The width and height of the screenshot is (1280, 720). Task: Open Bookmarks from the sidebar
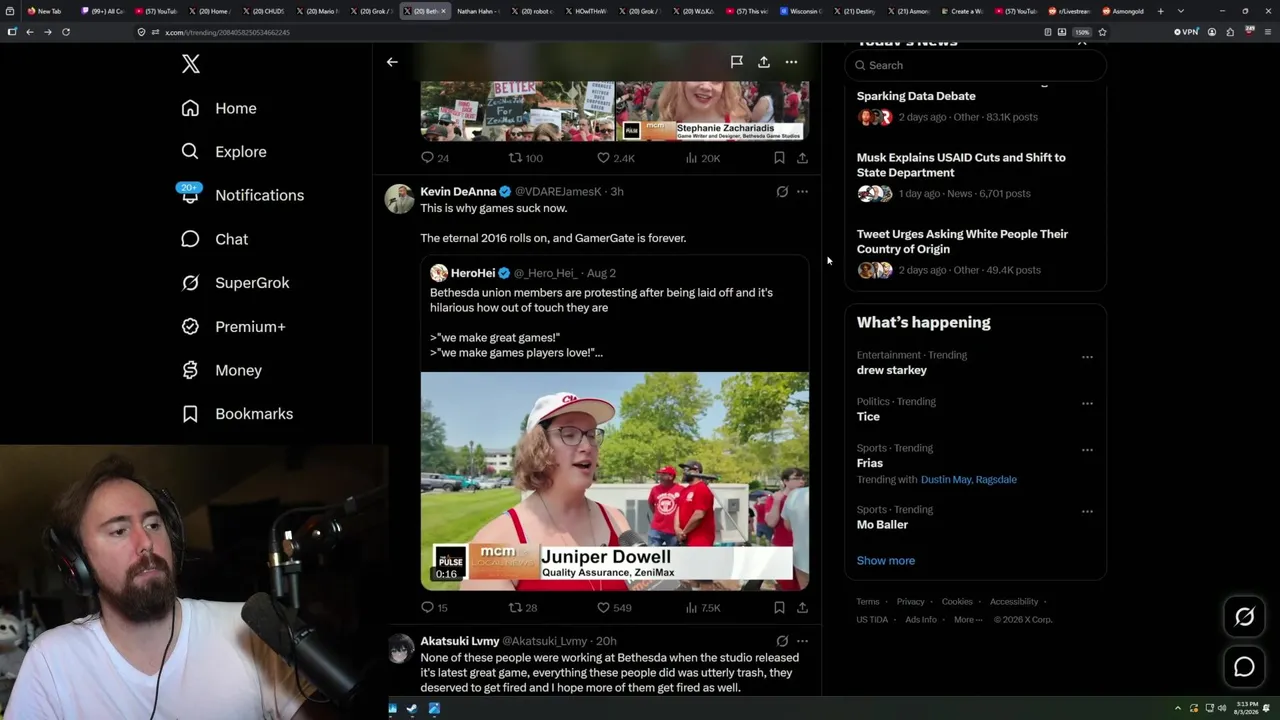coord(237,414)
